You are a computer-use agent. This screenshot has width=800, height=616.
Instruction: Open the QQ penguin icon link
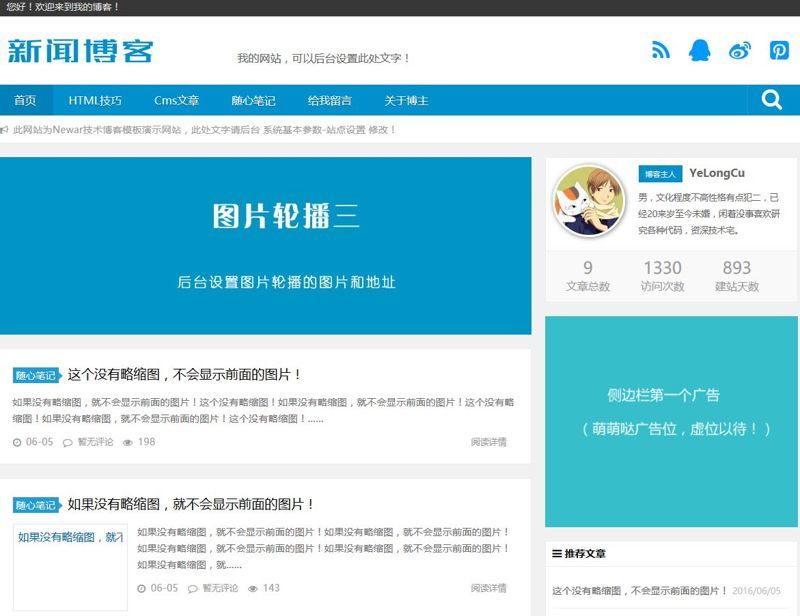[x=700, y=50]
